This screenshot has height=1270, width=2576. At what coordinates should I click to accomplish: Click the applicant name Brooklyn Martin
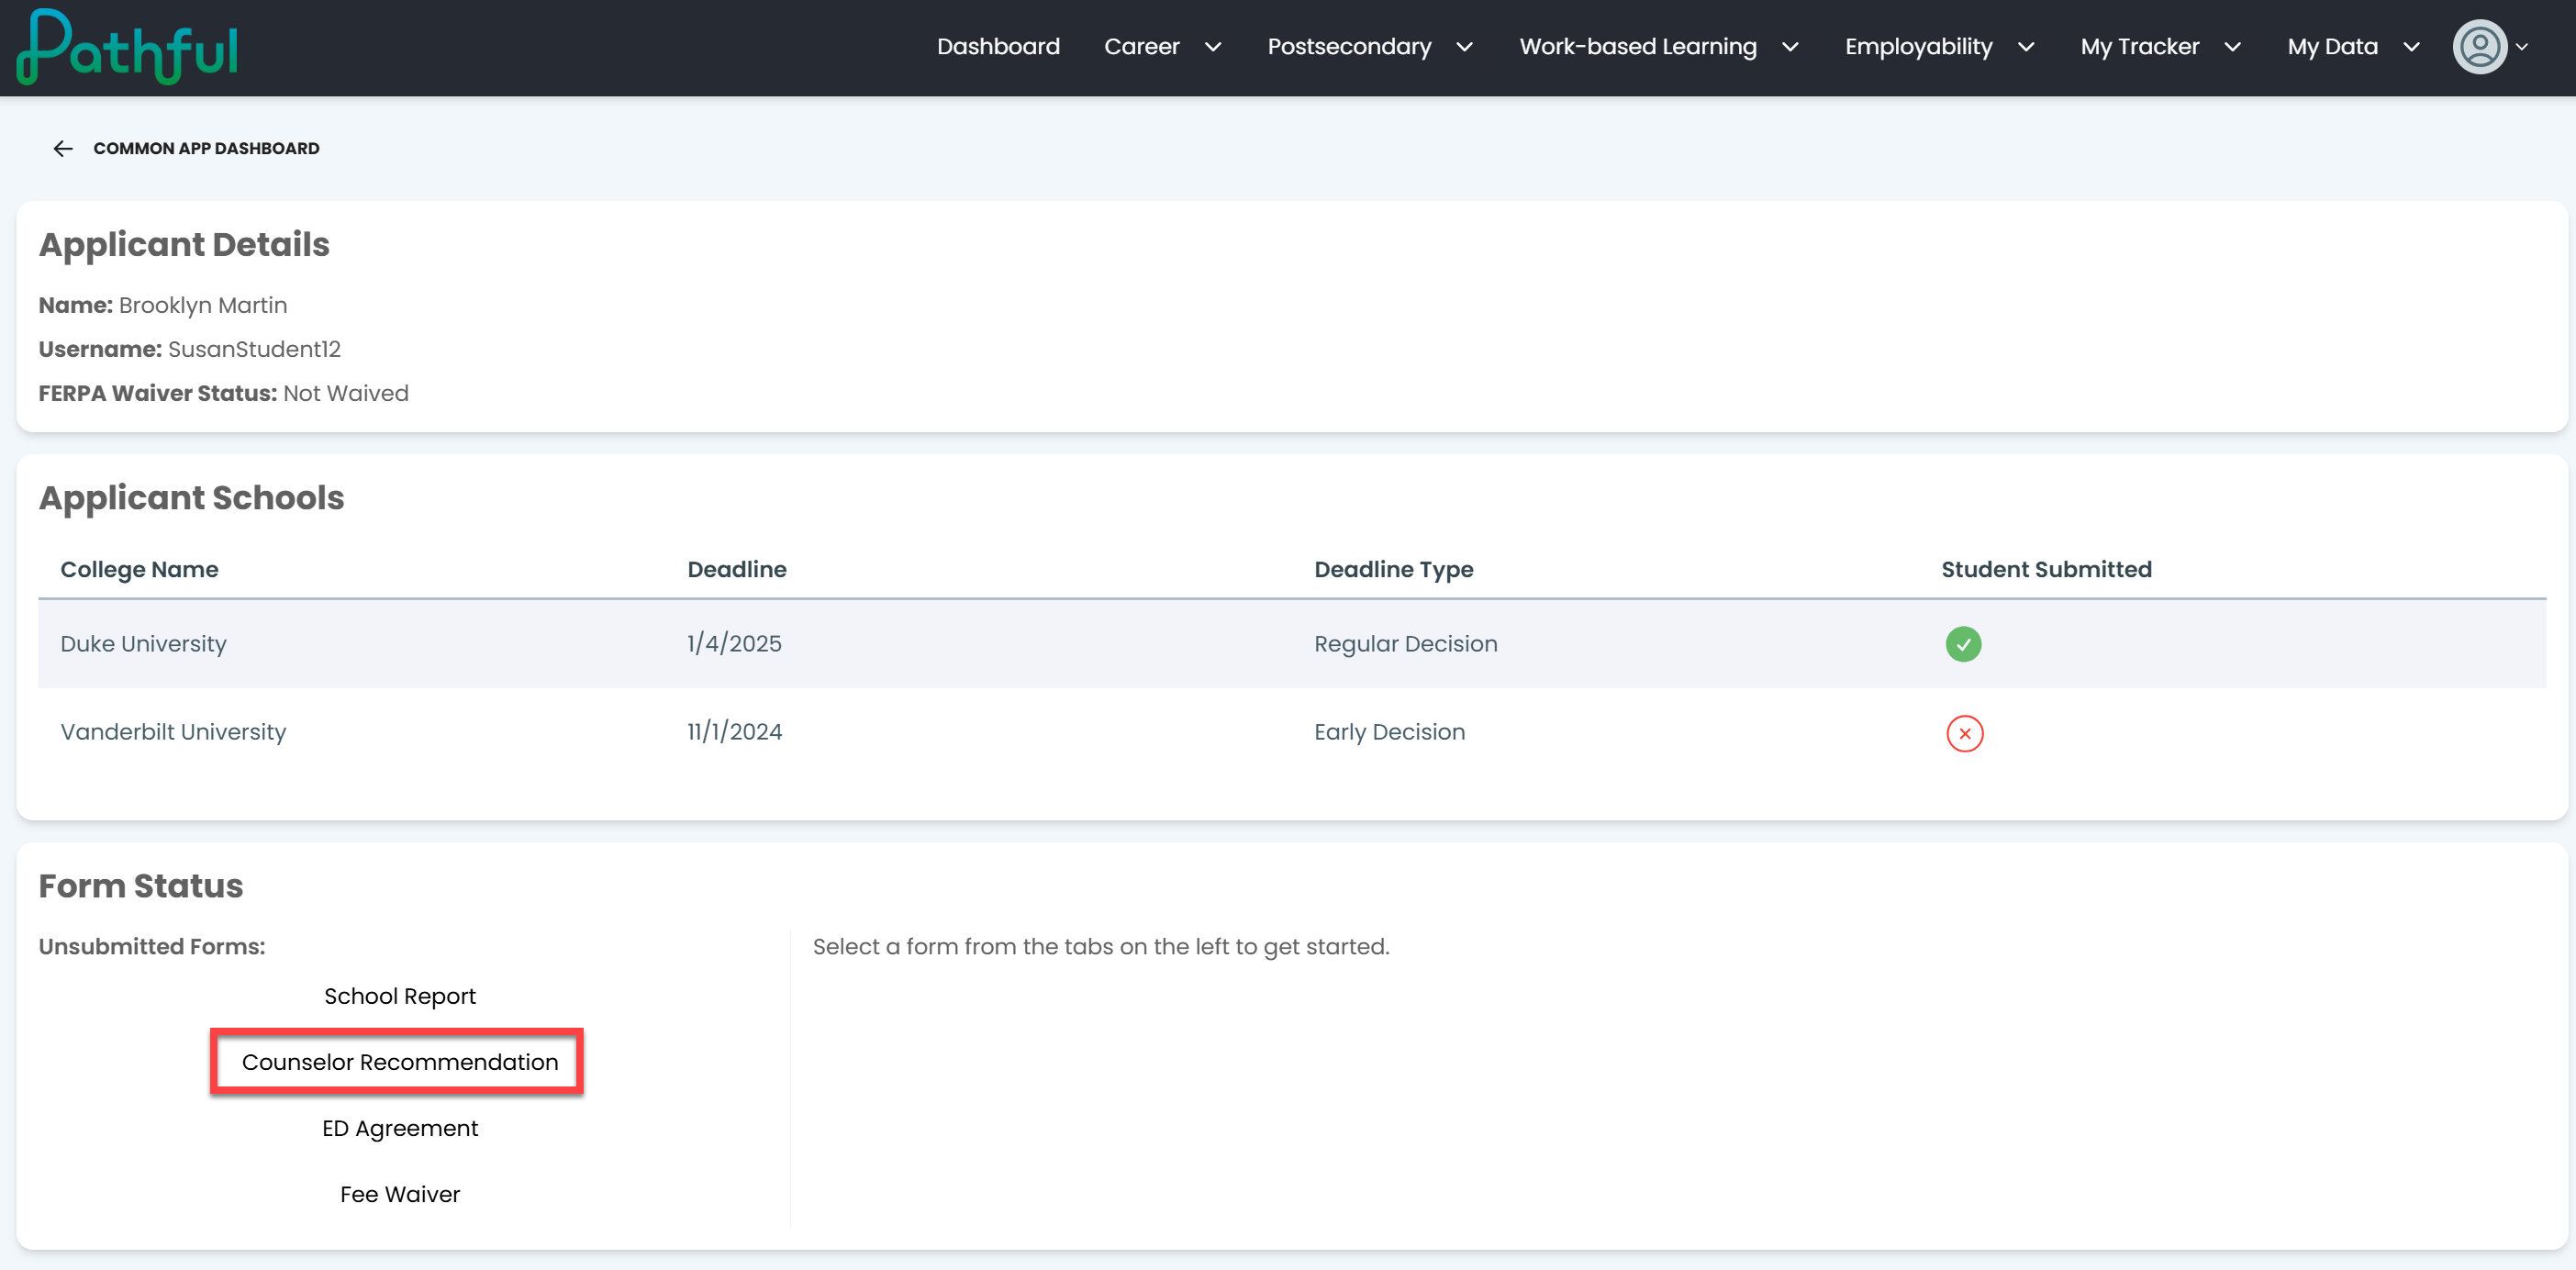tap(203, 305)
